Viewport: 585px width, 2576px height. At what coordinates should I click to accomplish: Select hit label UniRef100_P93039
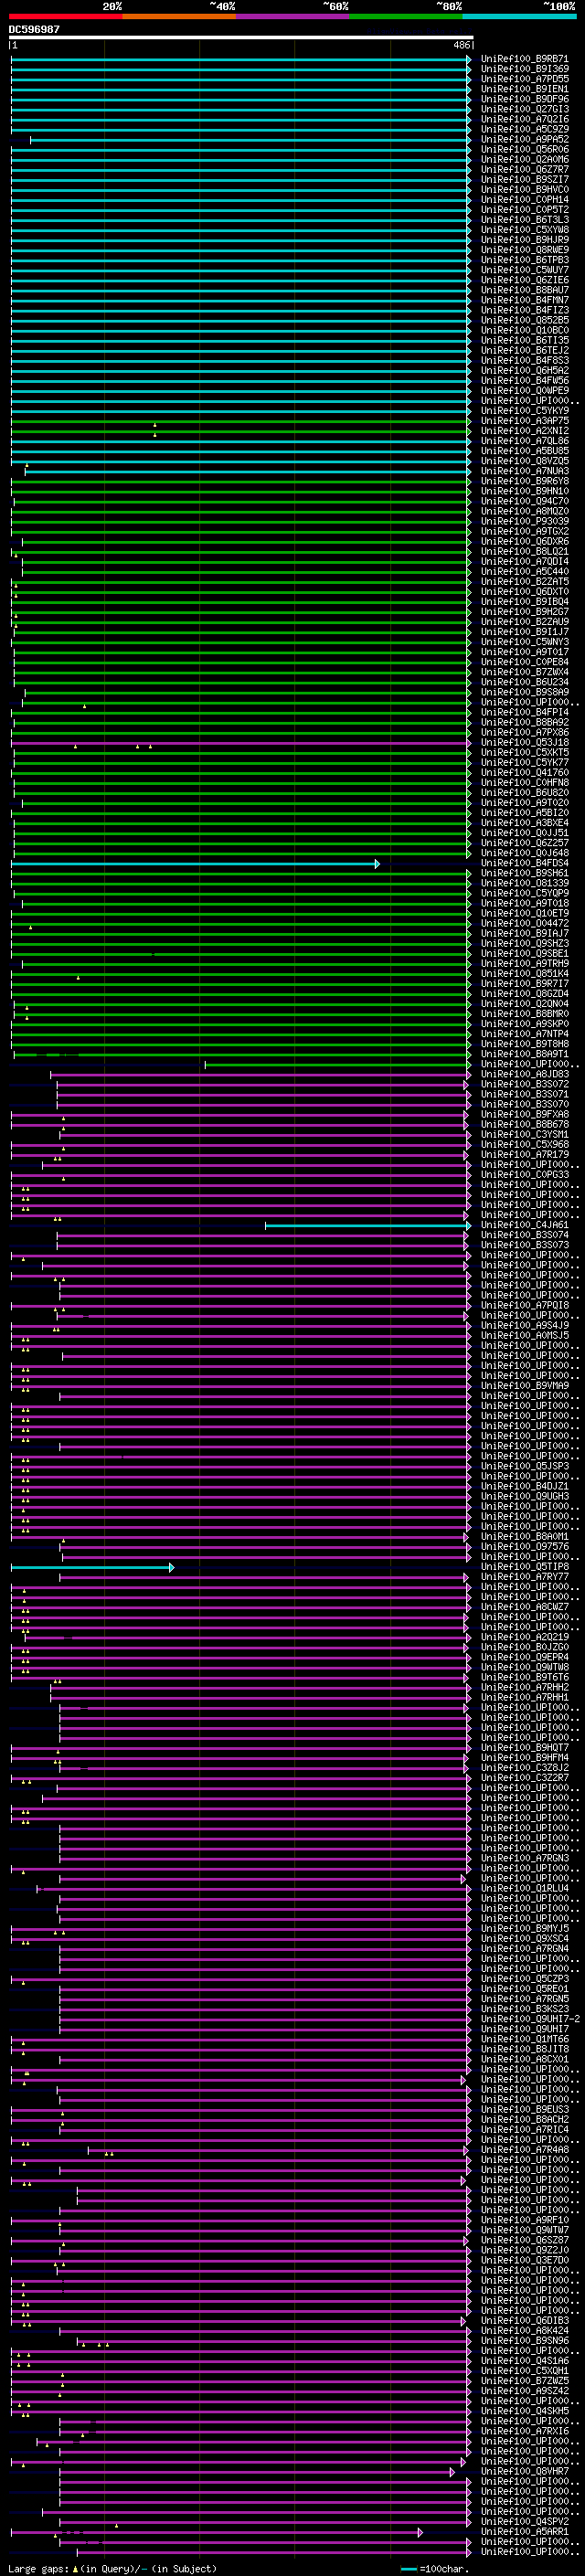[525, 521]
